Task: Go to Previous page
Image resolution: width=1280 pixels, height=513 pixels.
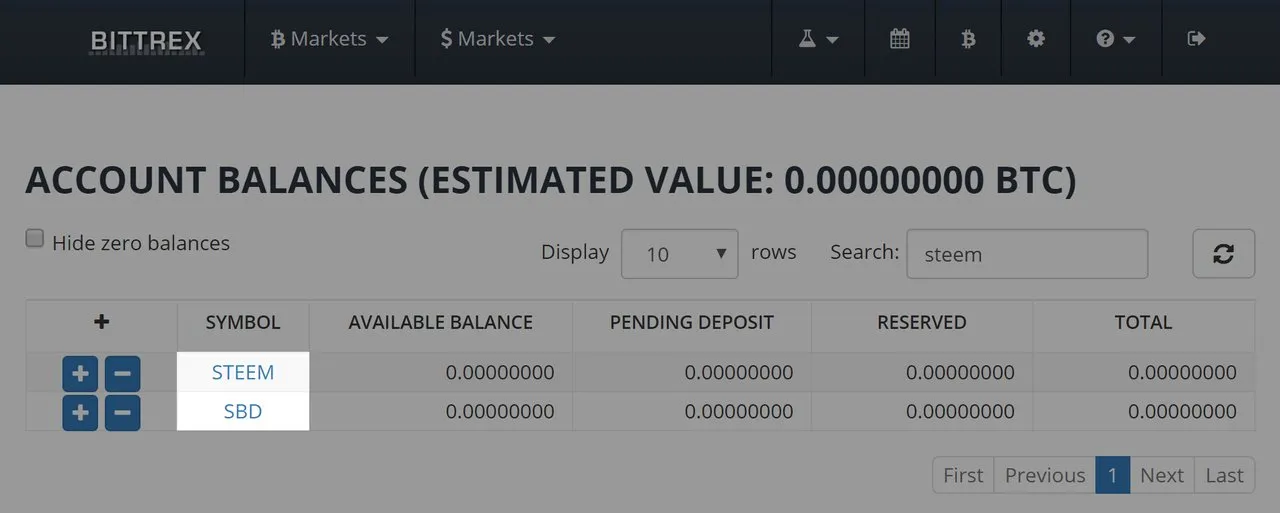Action: coord(1045,475)
